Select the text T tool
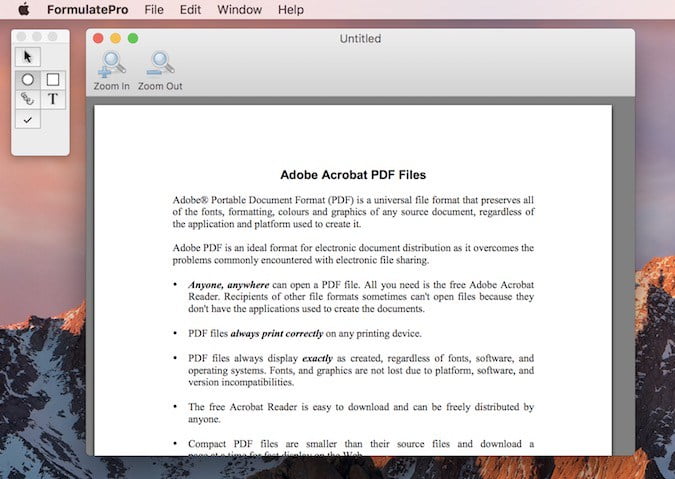Screen dimensions: 675x479 (53, 99)
